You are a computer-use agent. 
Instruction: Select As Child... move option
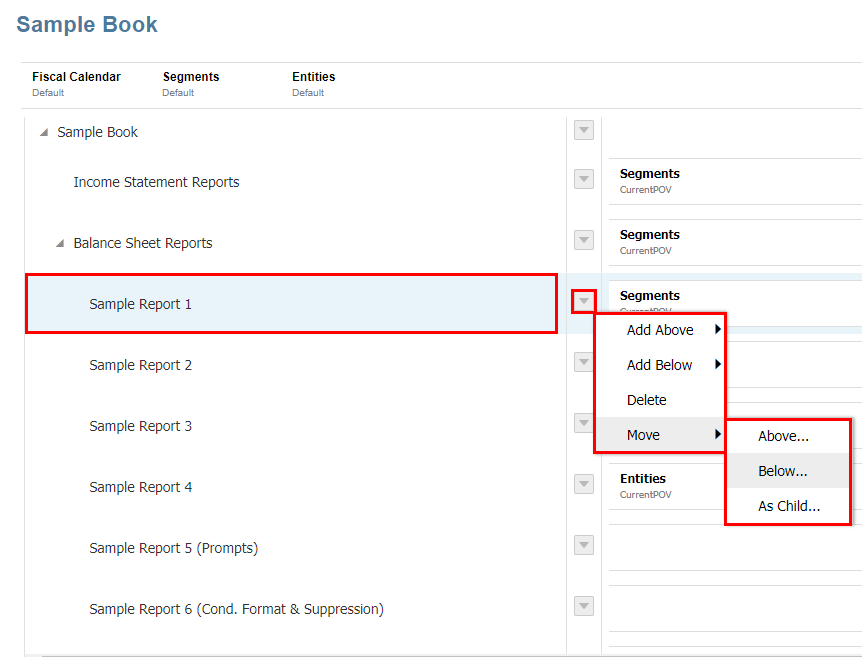click(x=789, y=506)
